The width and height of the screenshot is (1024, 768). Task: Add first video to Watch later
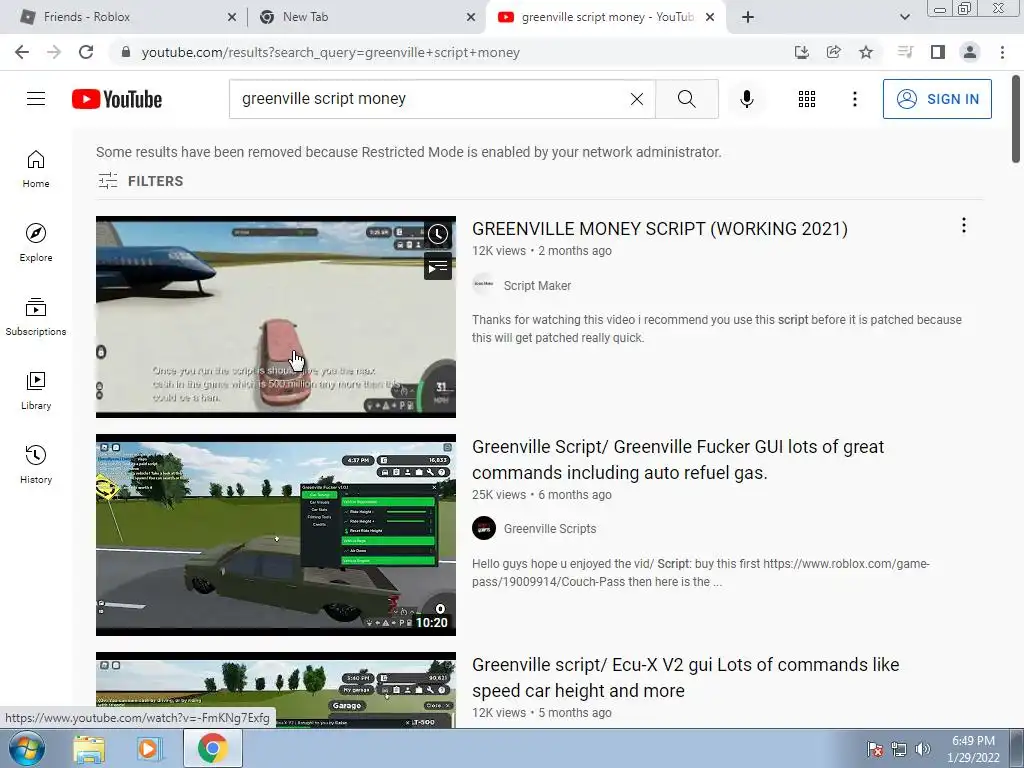pos(438,234)
